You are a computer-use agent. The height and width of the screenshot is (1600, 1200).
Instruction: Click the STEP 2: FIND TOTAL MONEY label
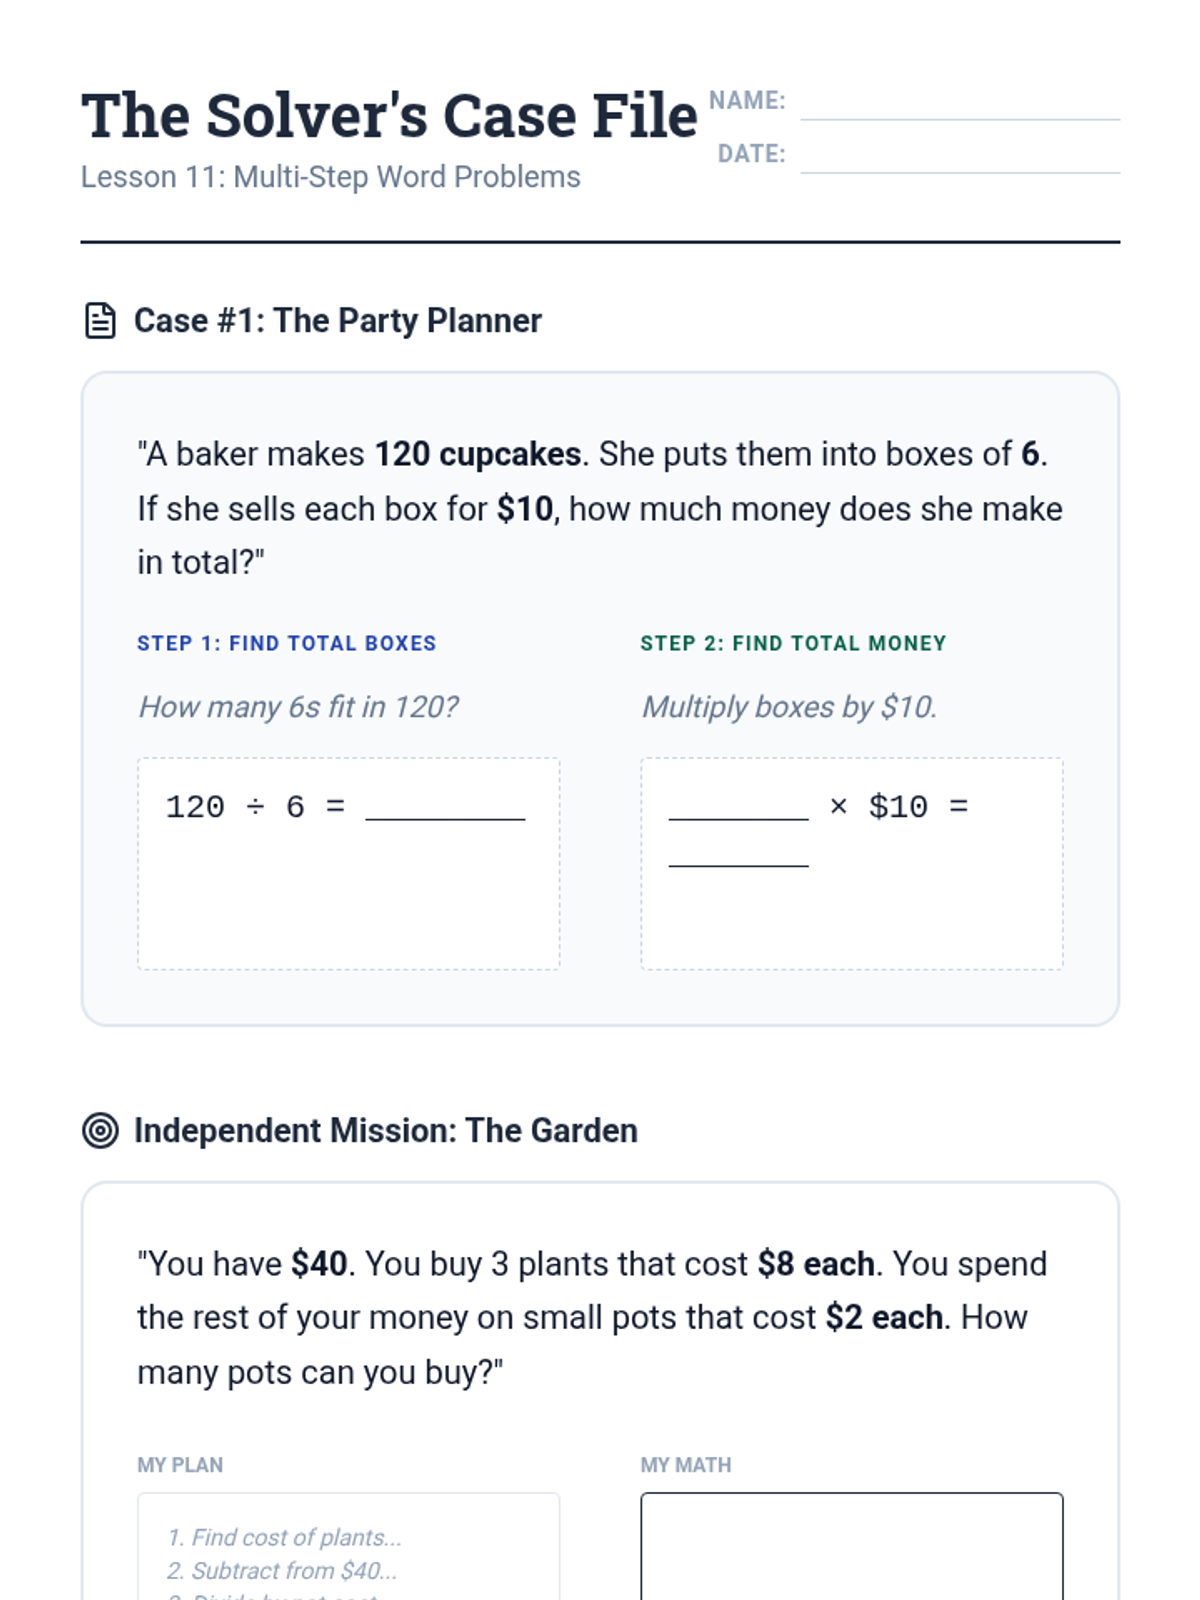coord(793,644)
